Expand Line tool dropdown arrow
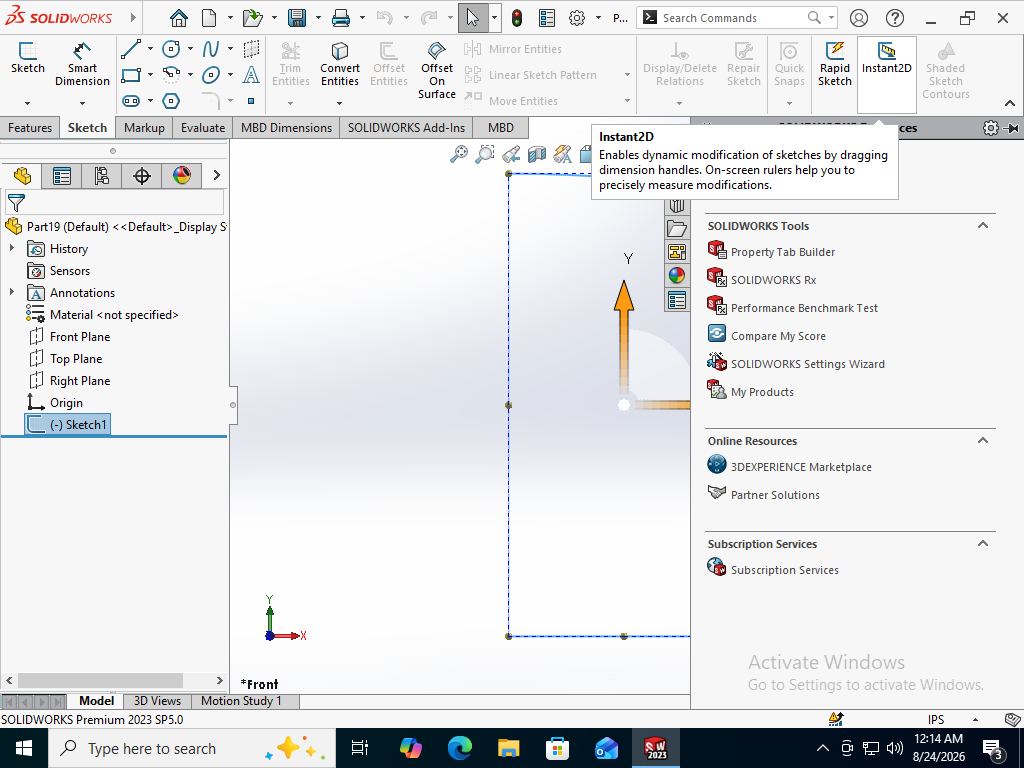Viewport: 1024px width, 768px height. [x=150, y=49]
